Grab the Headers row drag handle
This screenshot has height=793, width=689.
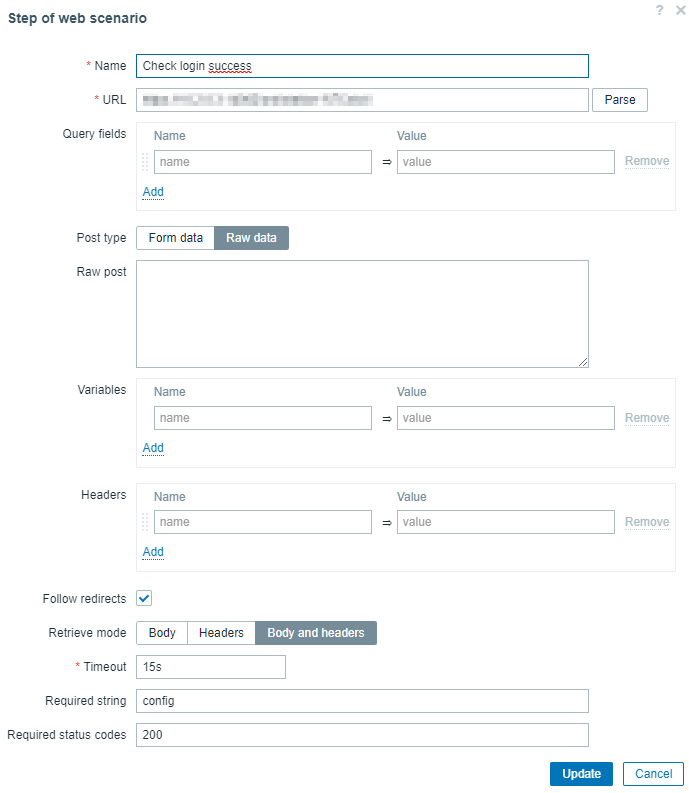pyautogui.click(x=145, y=522)
